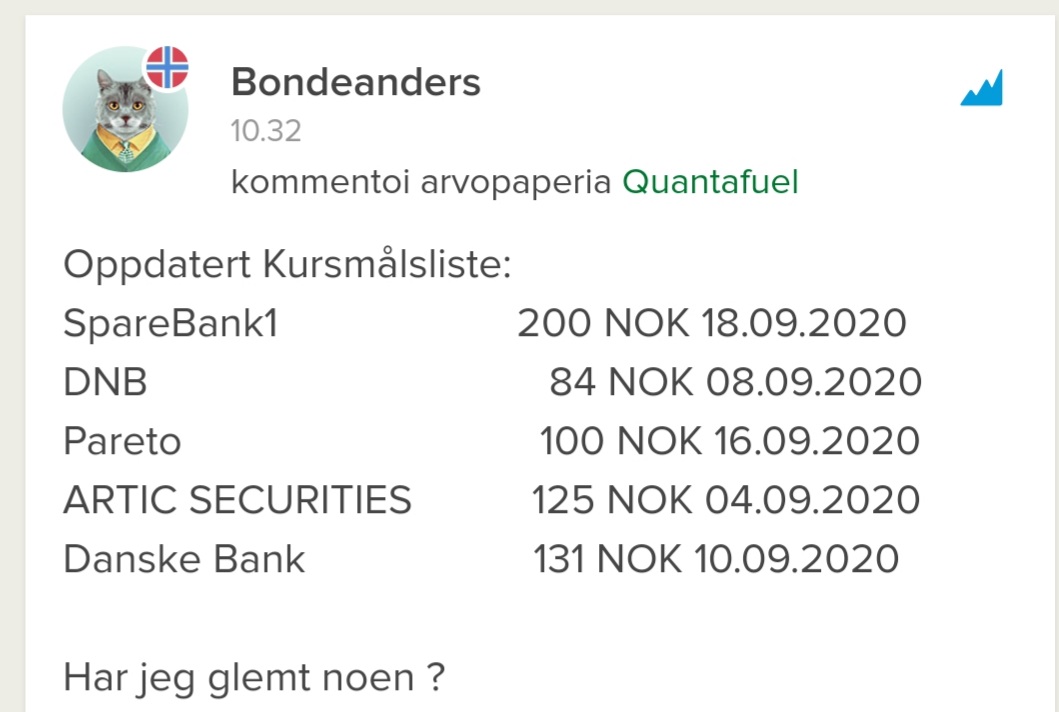Select the Danske Bank broker name
The width and height of the screenshot is (1059, 712).
pos(184,559)
